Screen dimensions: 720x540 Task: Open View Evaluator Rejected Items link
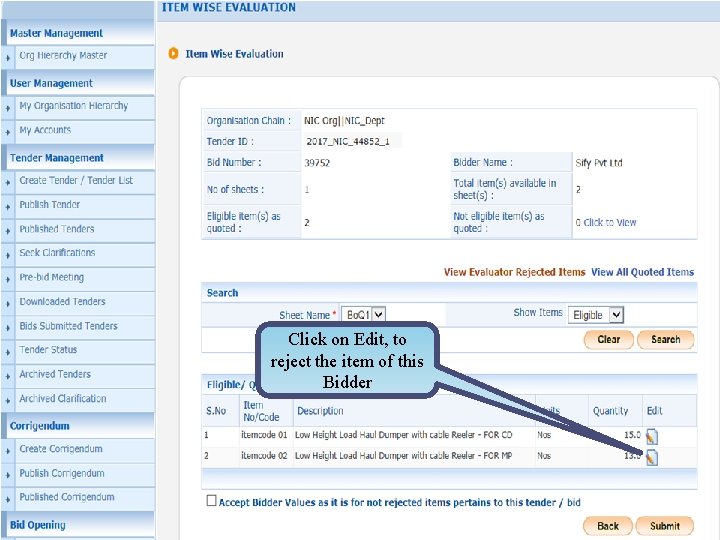(514, 272)
